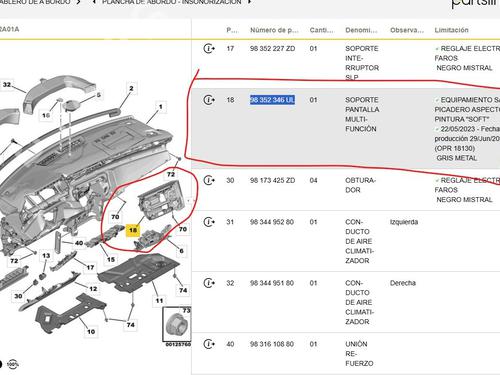
Task: Click the SOPORTE PANTALLA MULTI-FUNCIÓN description
Action: [x=362, y=114]
